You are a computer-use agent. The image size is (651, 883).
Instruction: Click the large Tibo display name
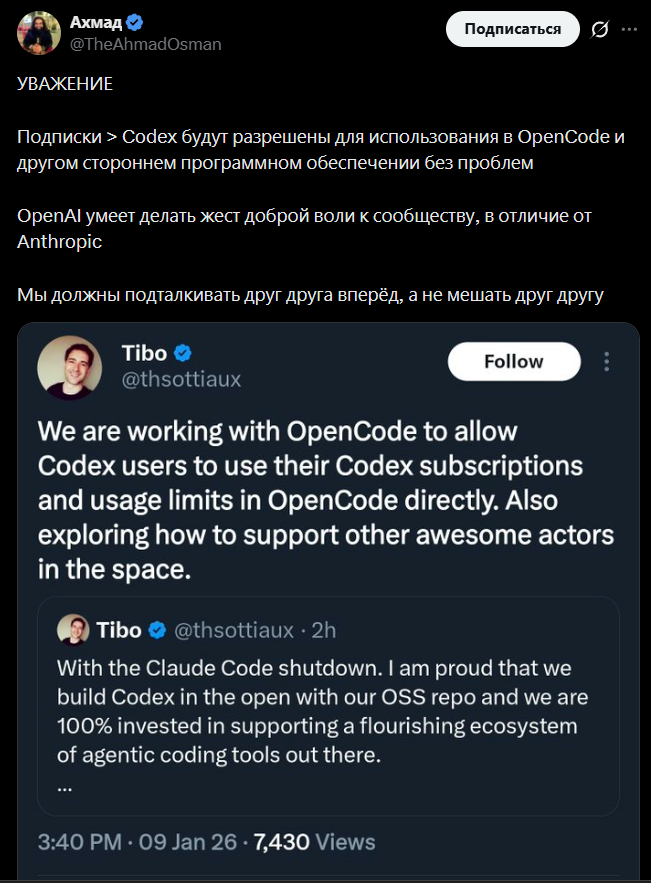pos(144,353)
